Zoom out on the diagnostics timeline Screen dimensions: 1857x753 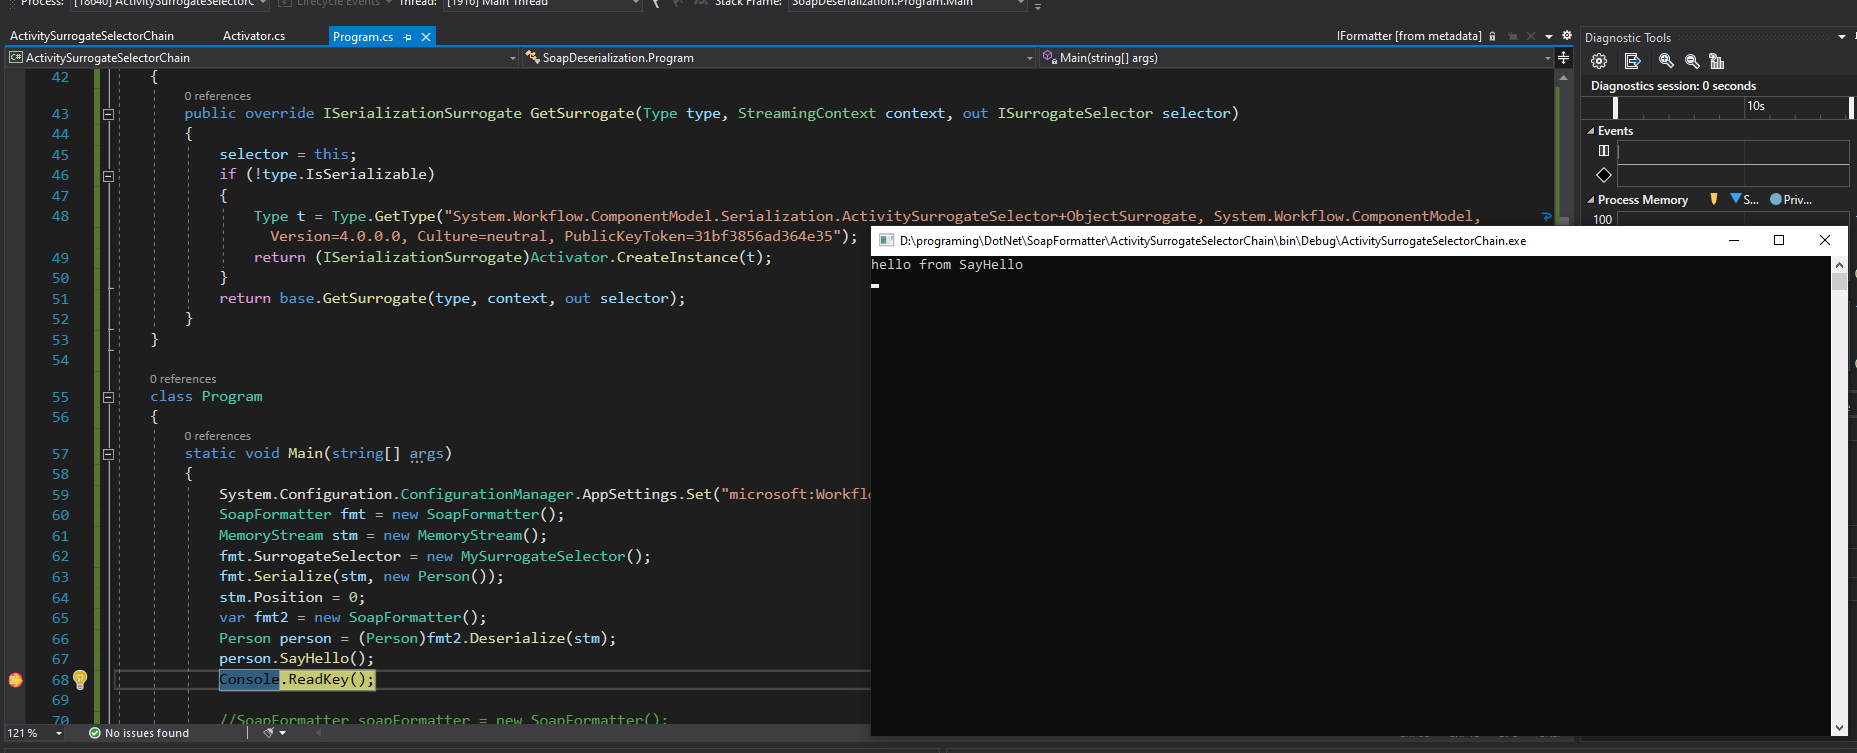1692,61
